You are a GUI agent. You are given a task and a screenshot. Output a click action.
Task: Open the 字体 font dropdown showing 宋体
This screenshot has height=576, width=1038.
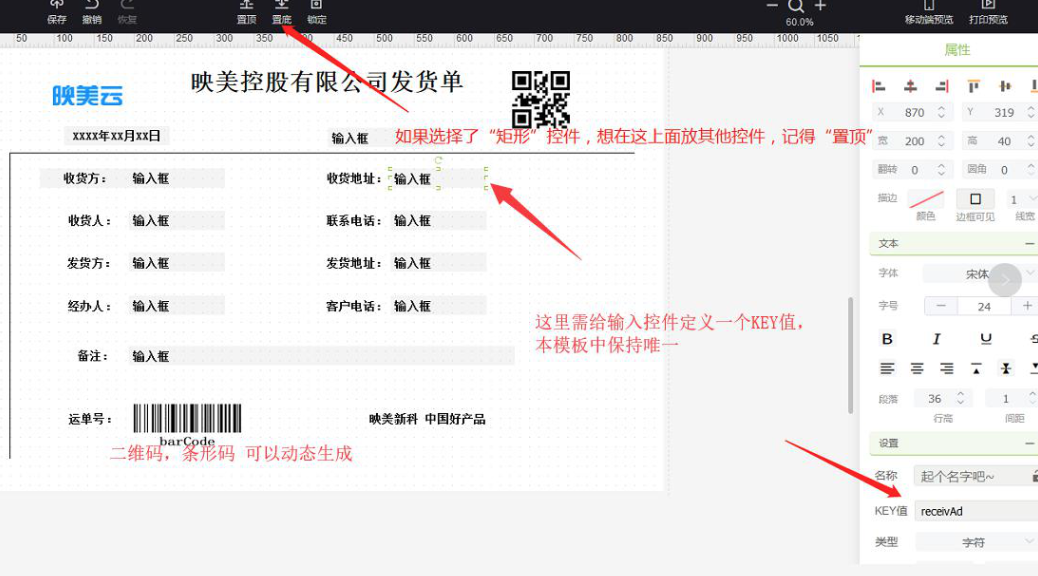coord(976,274)
